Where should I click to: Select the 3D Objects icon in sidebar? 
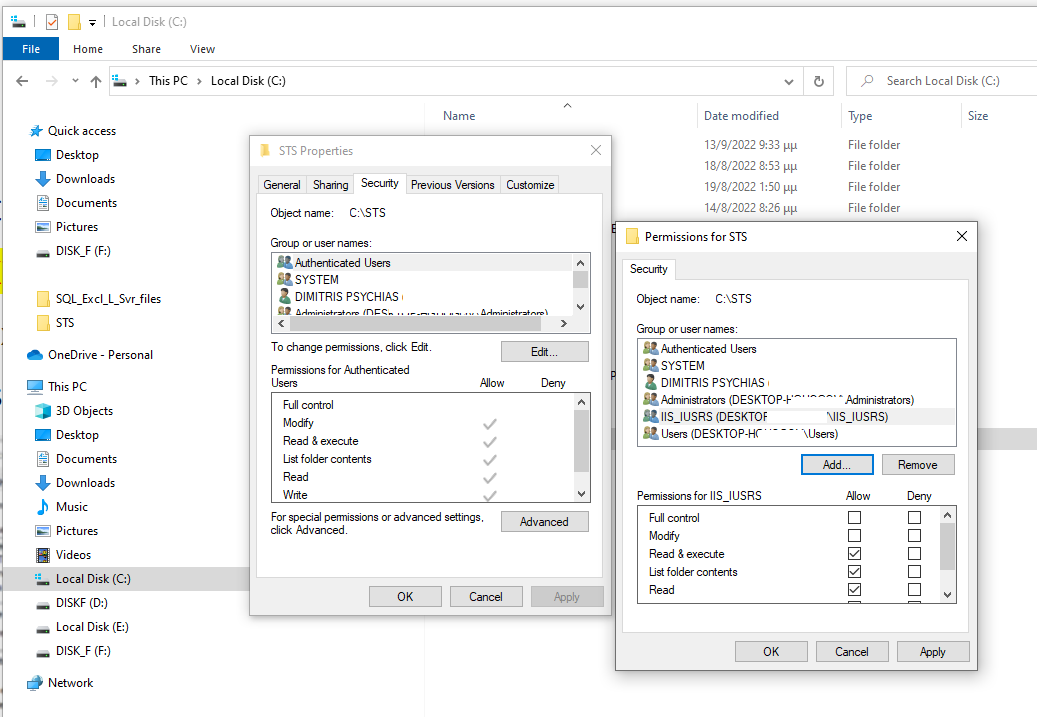(42, 411)
